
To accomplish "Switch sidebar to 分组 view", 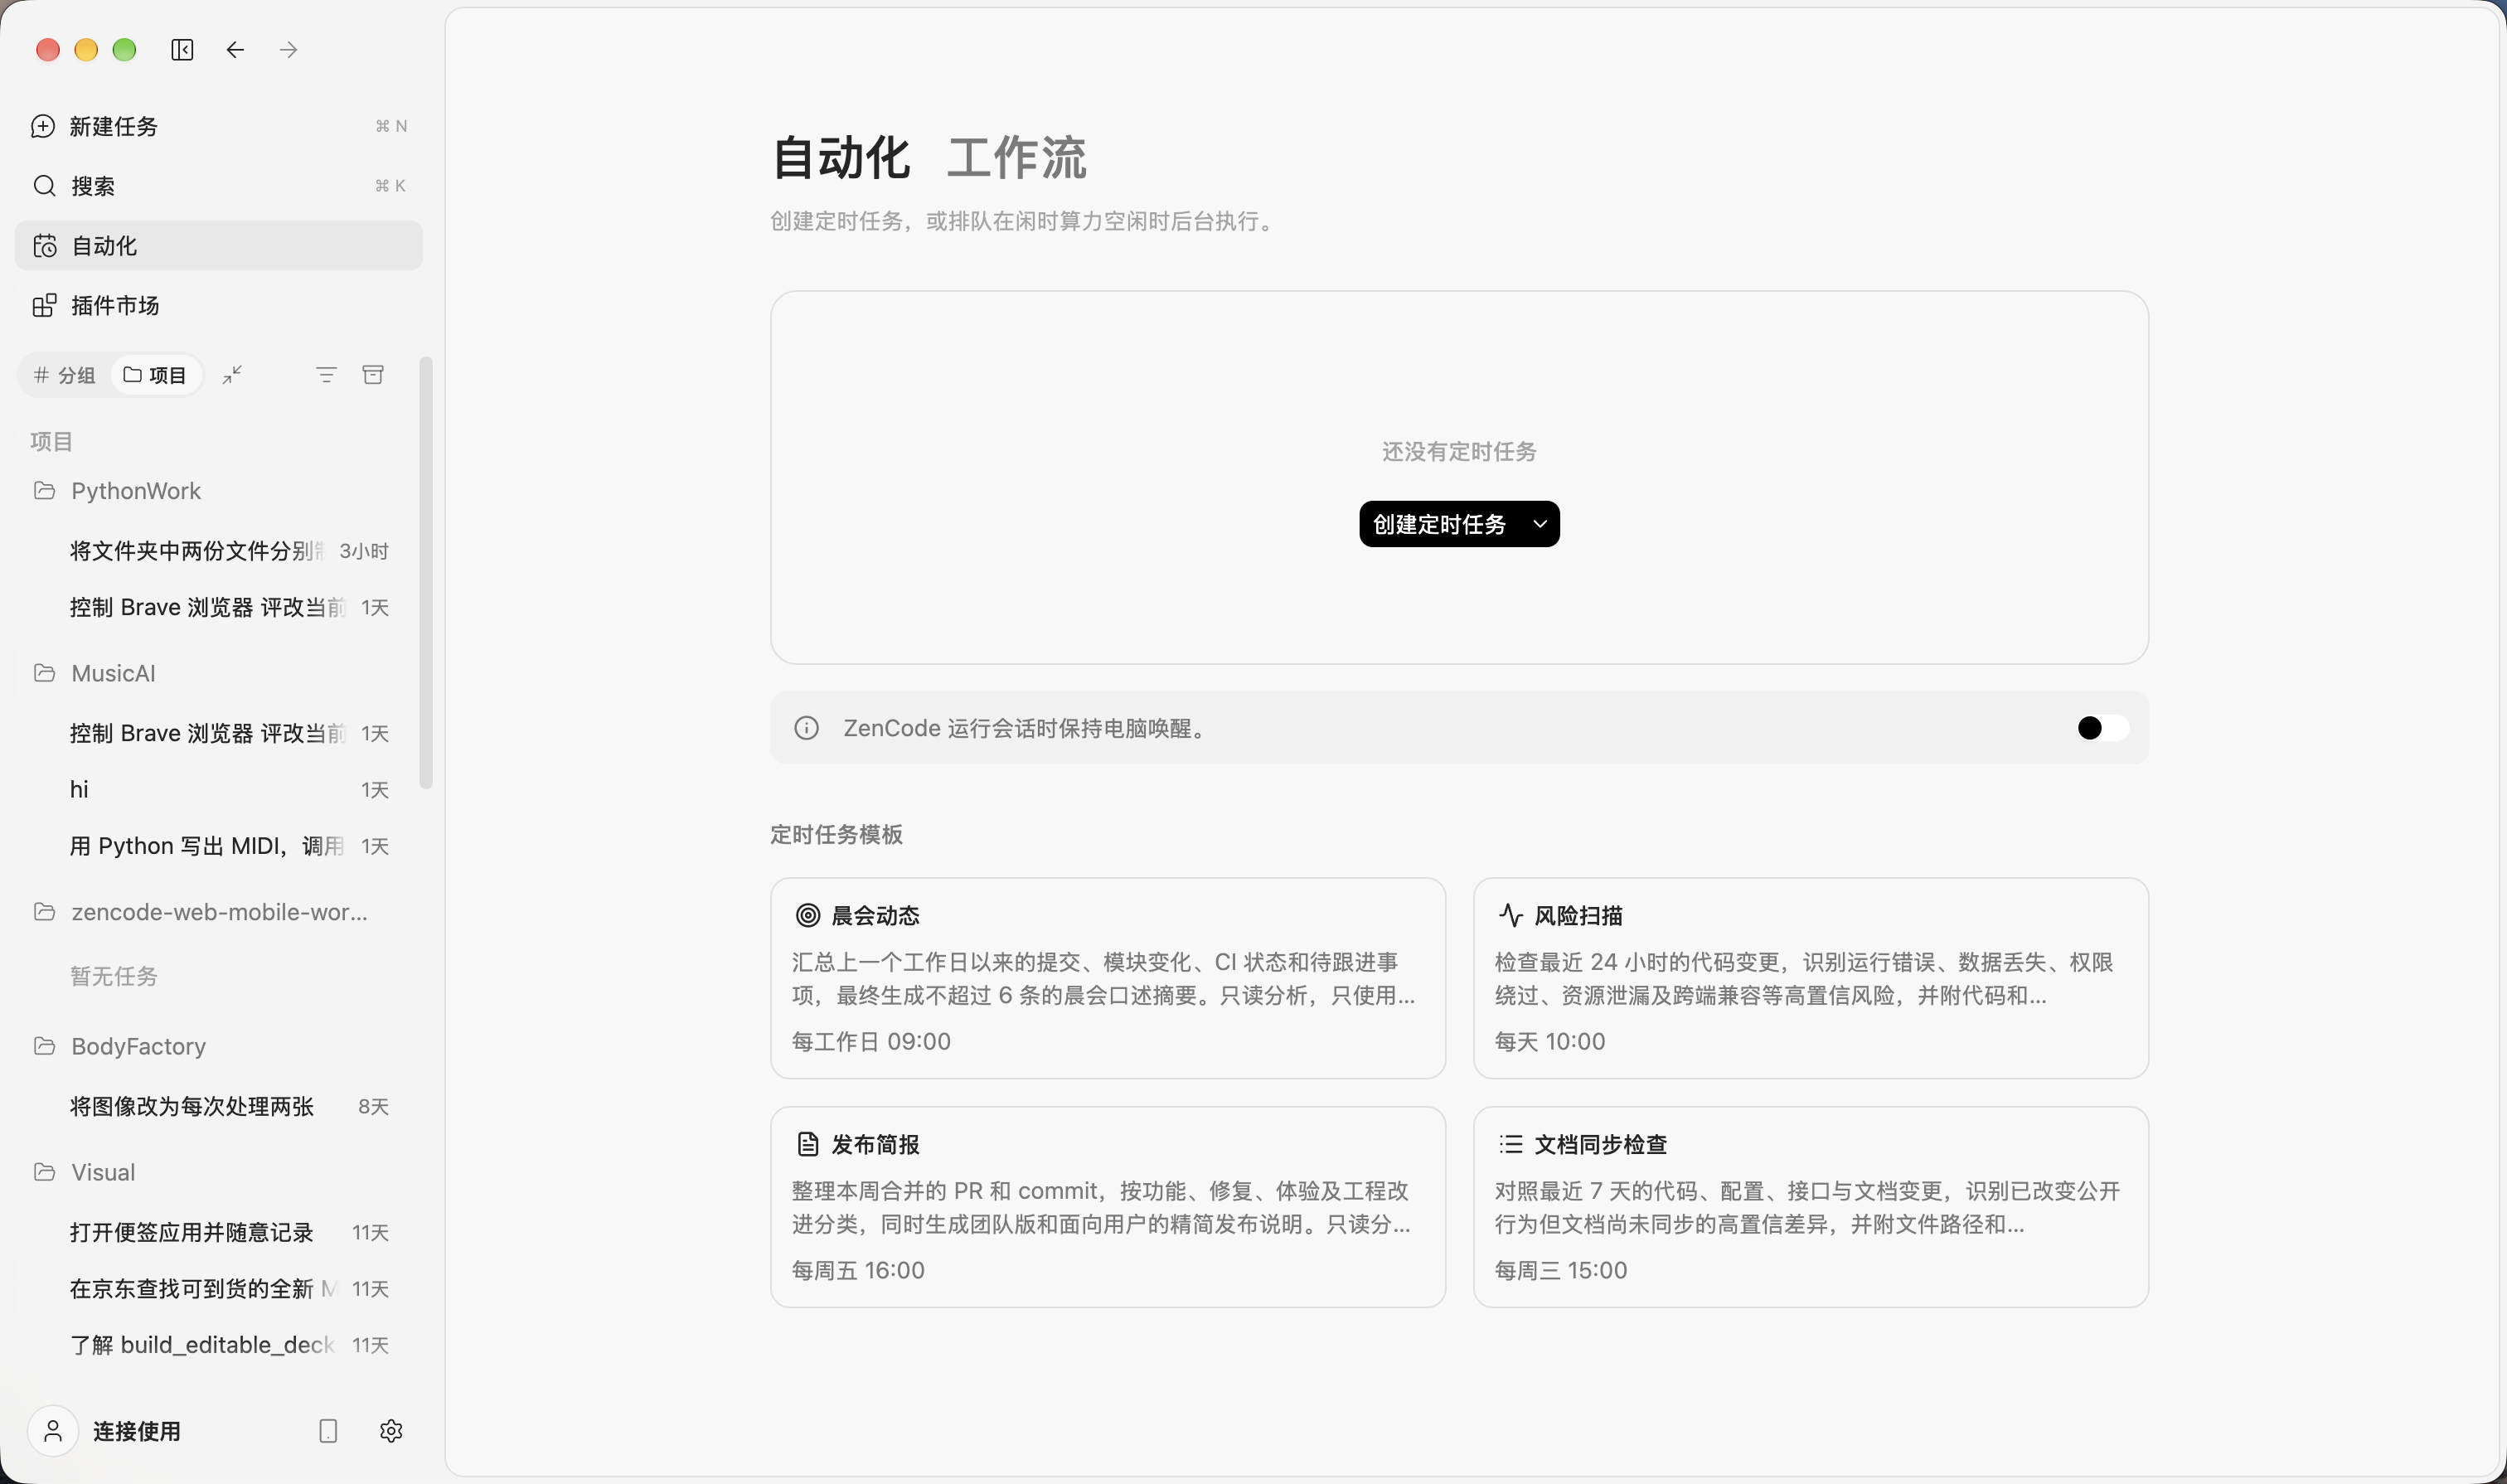I will click(x=65, y=375).
